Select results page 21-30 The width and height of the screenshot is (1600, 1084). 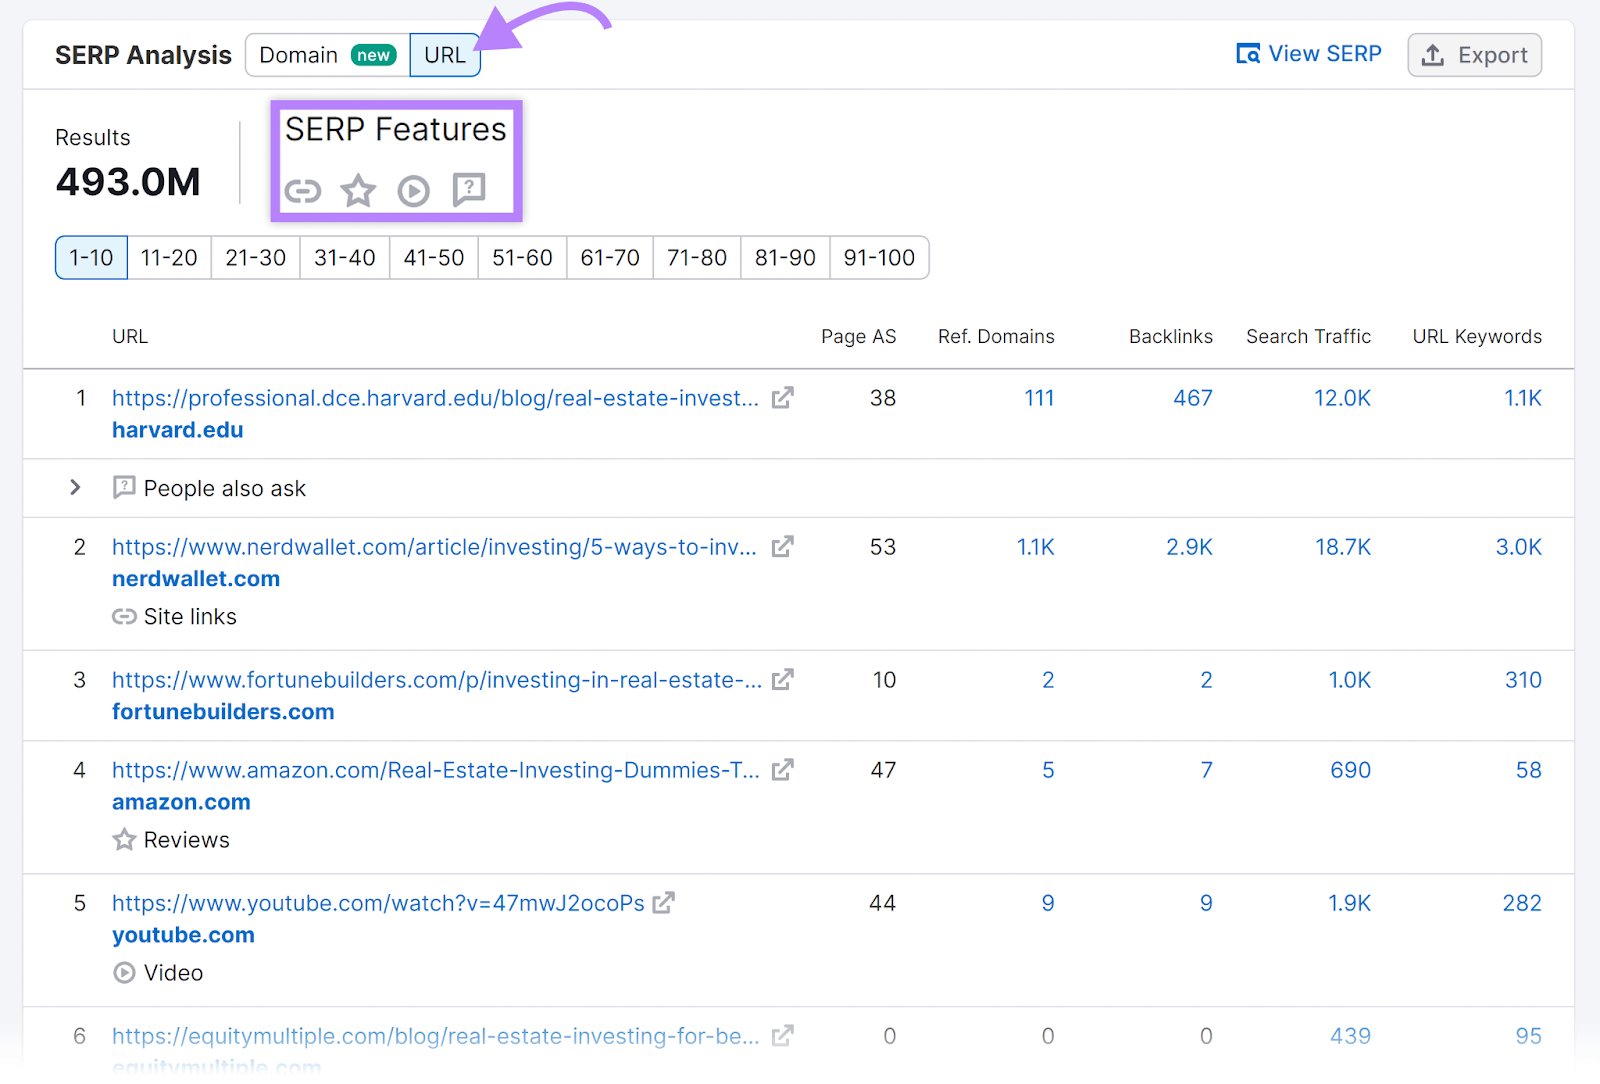[255, 258]
